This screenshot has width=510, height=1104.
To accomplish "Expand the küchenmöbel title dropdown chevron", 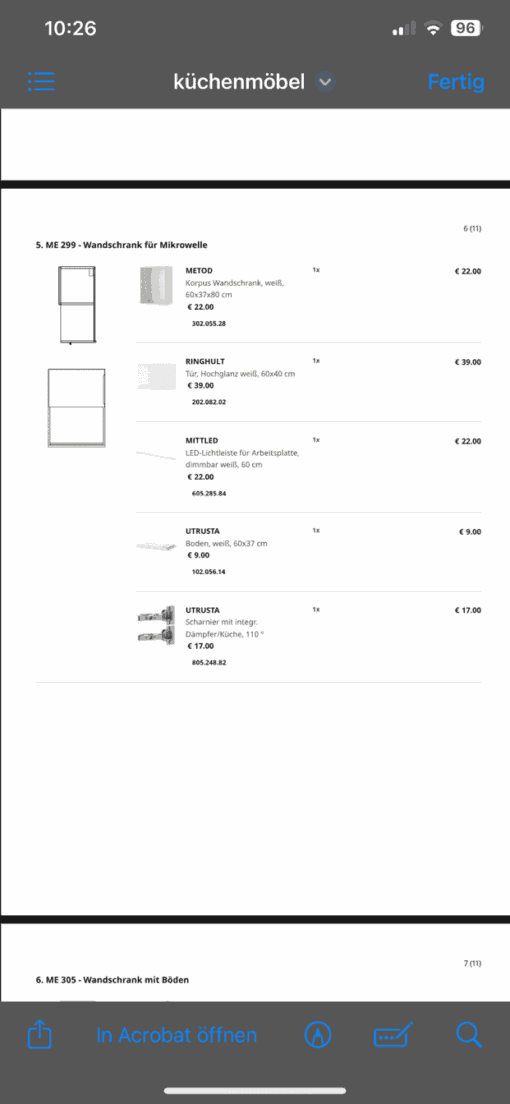I will pos(324,82).
